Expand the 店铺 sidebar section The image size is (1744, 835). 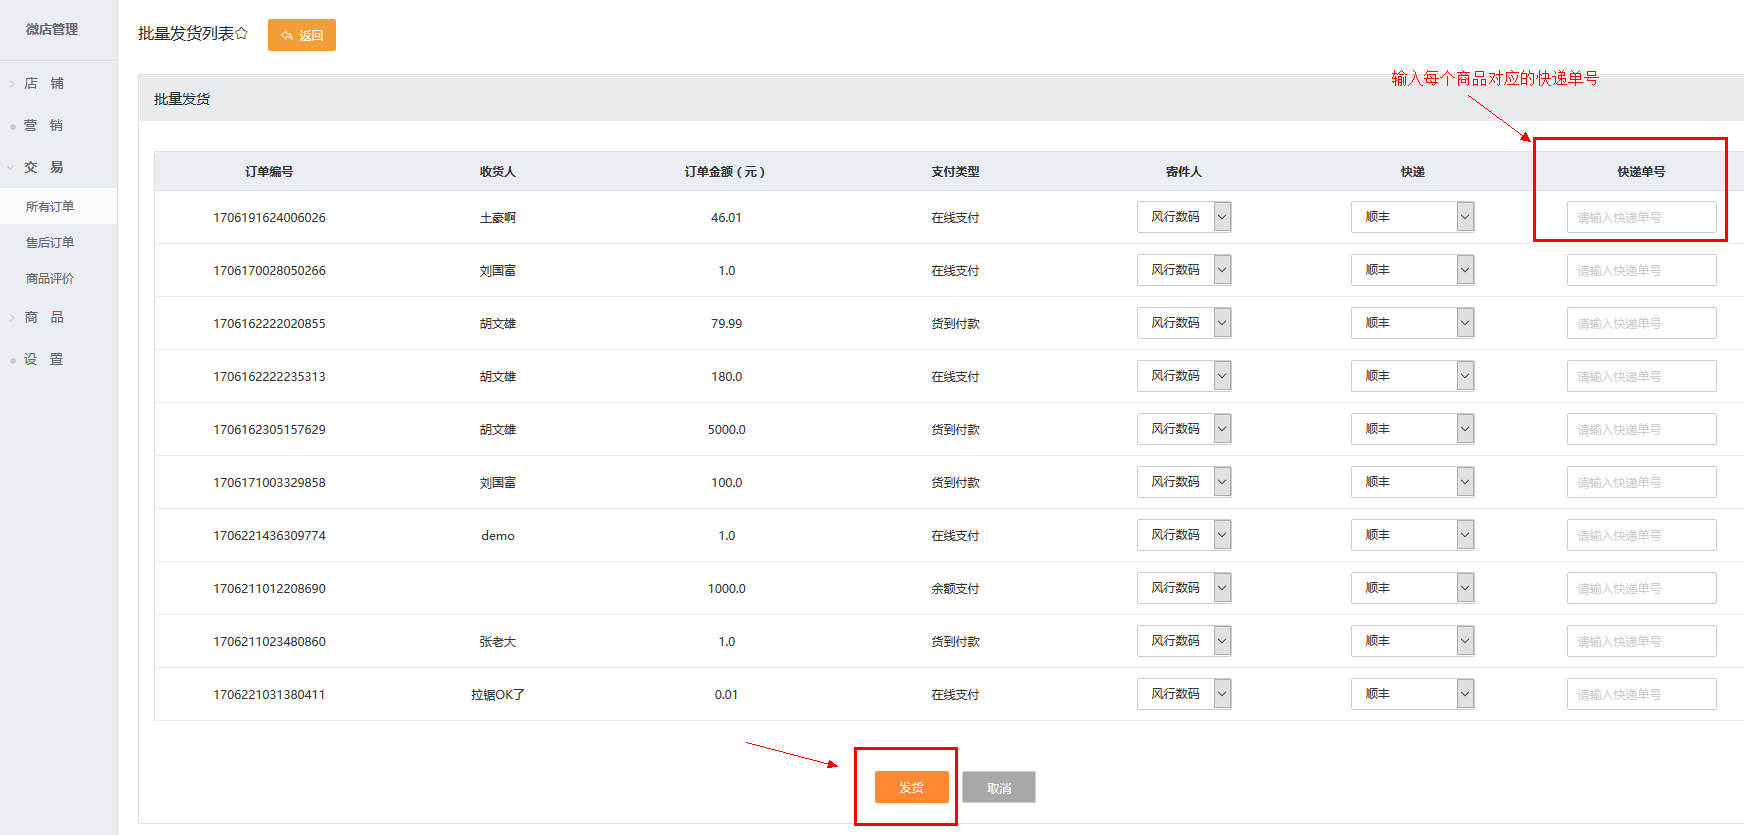coord(44,83)
